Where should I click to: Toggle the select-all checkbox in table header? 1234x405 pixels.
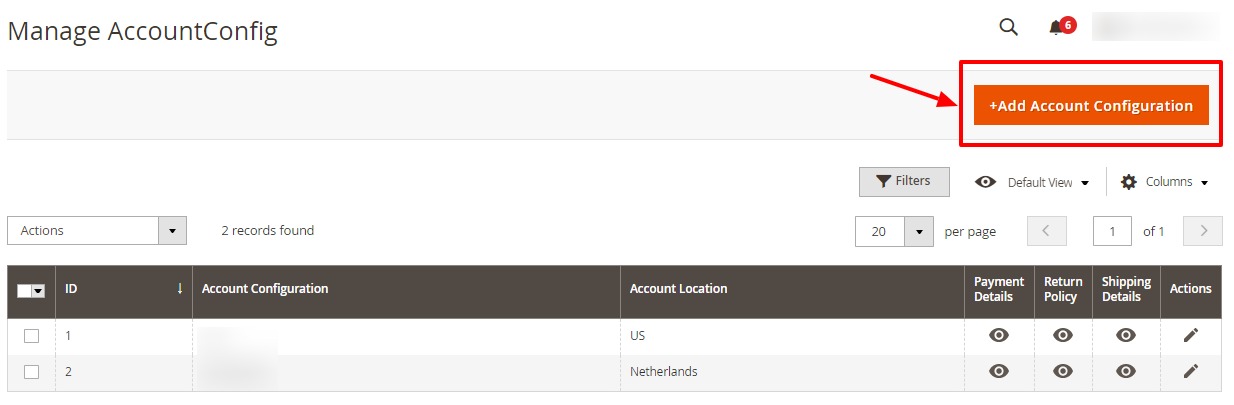coord(25,290)
